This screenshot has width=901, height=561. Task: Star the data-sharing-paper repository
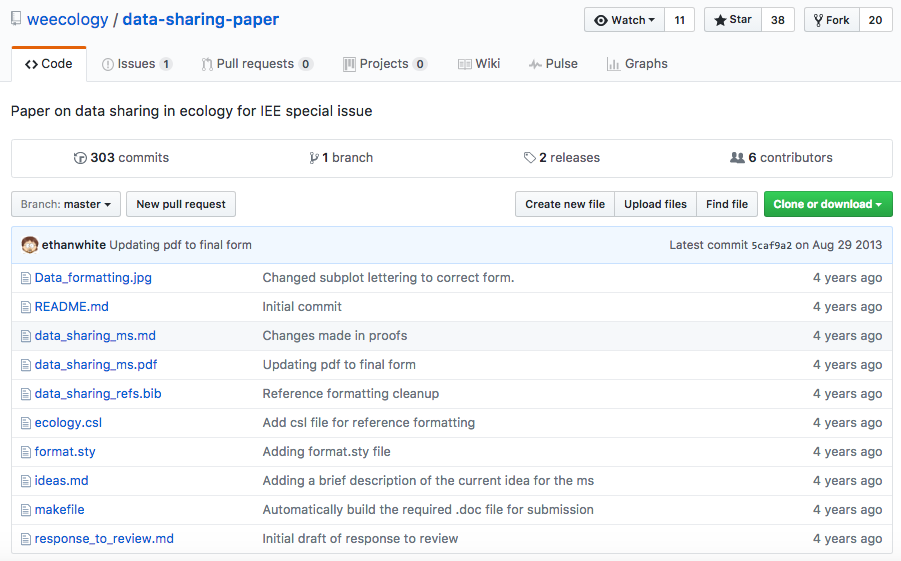(733, 20)
